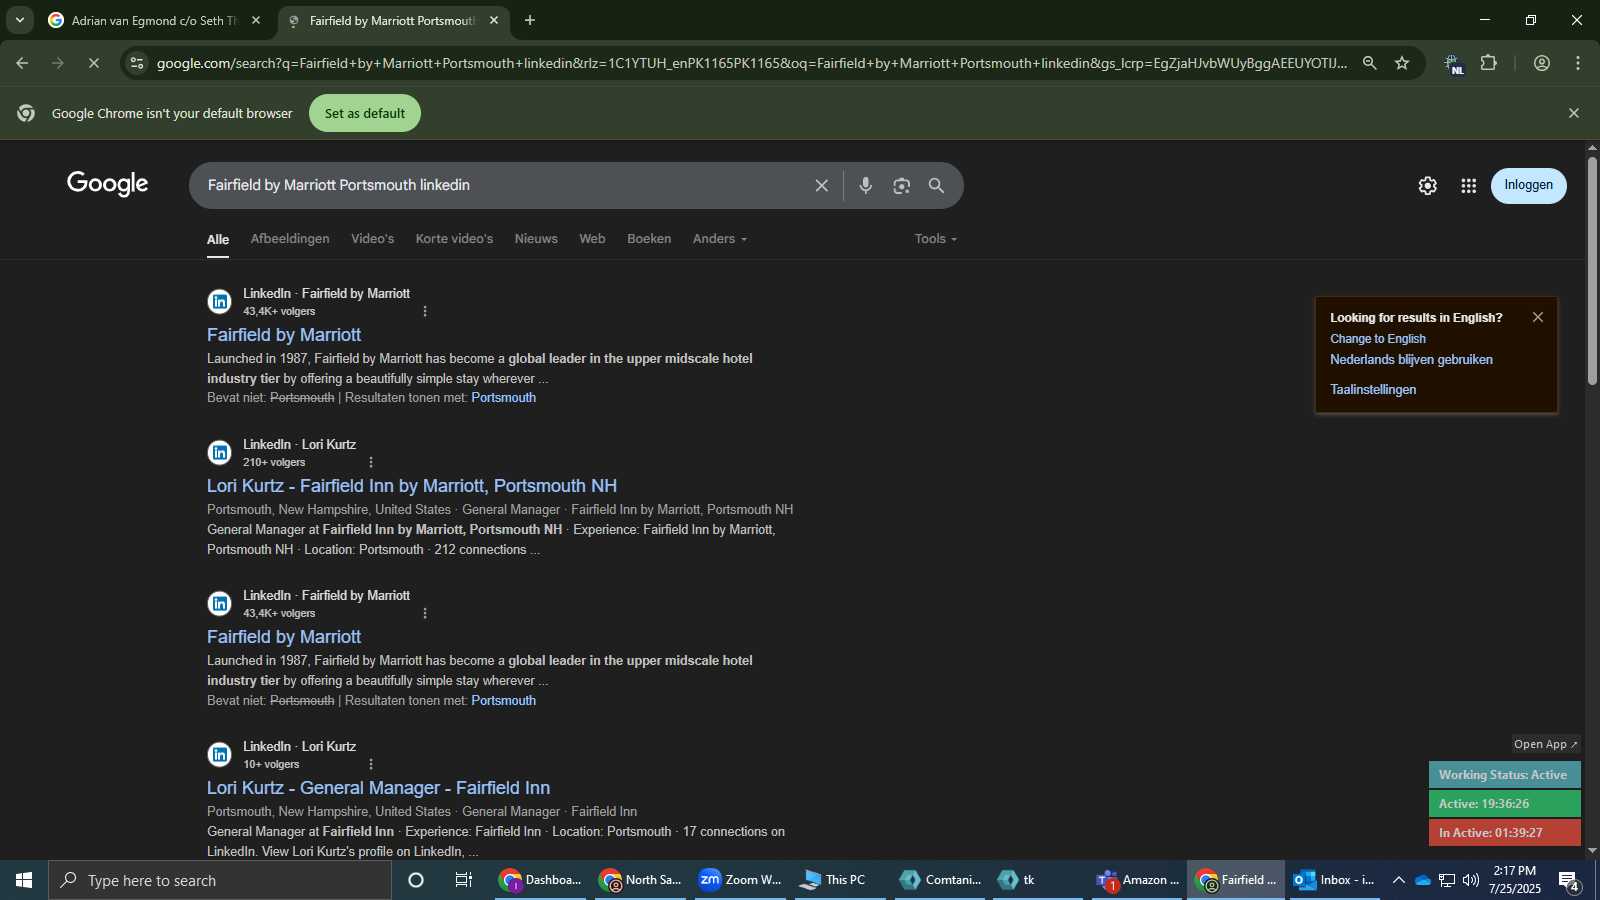The width and height of the screenshot is (1600, 900).
Task: Select the Video's tab
Action: pos(372,239)
